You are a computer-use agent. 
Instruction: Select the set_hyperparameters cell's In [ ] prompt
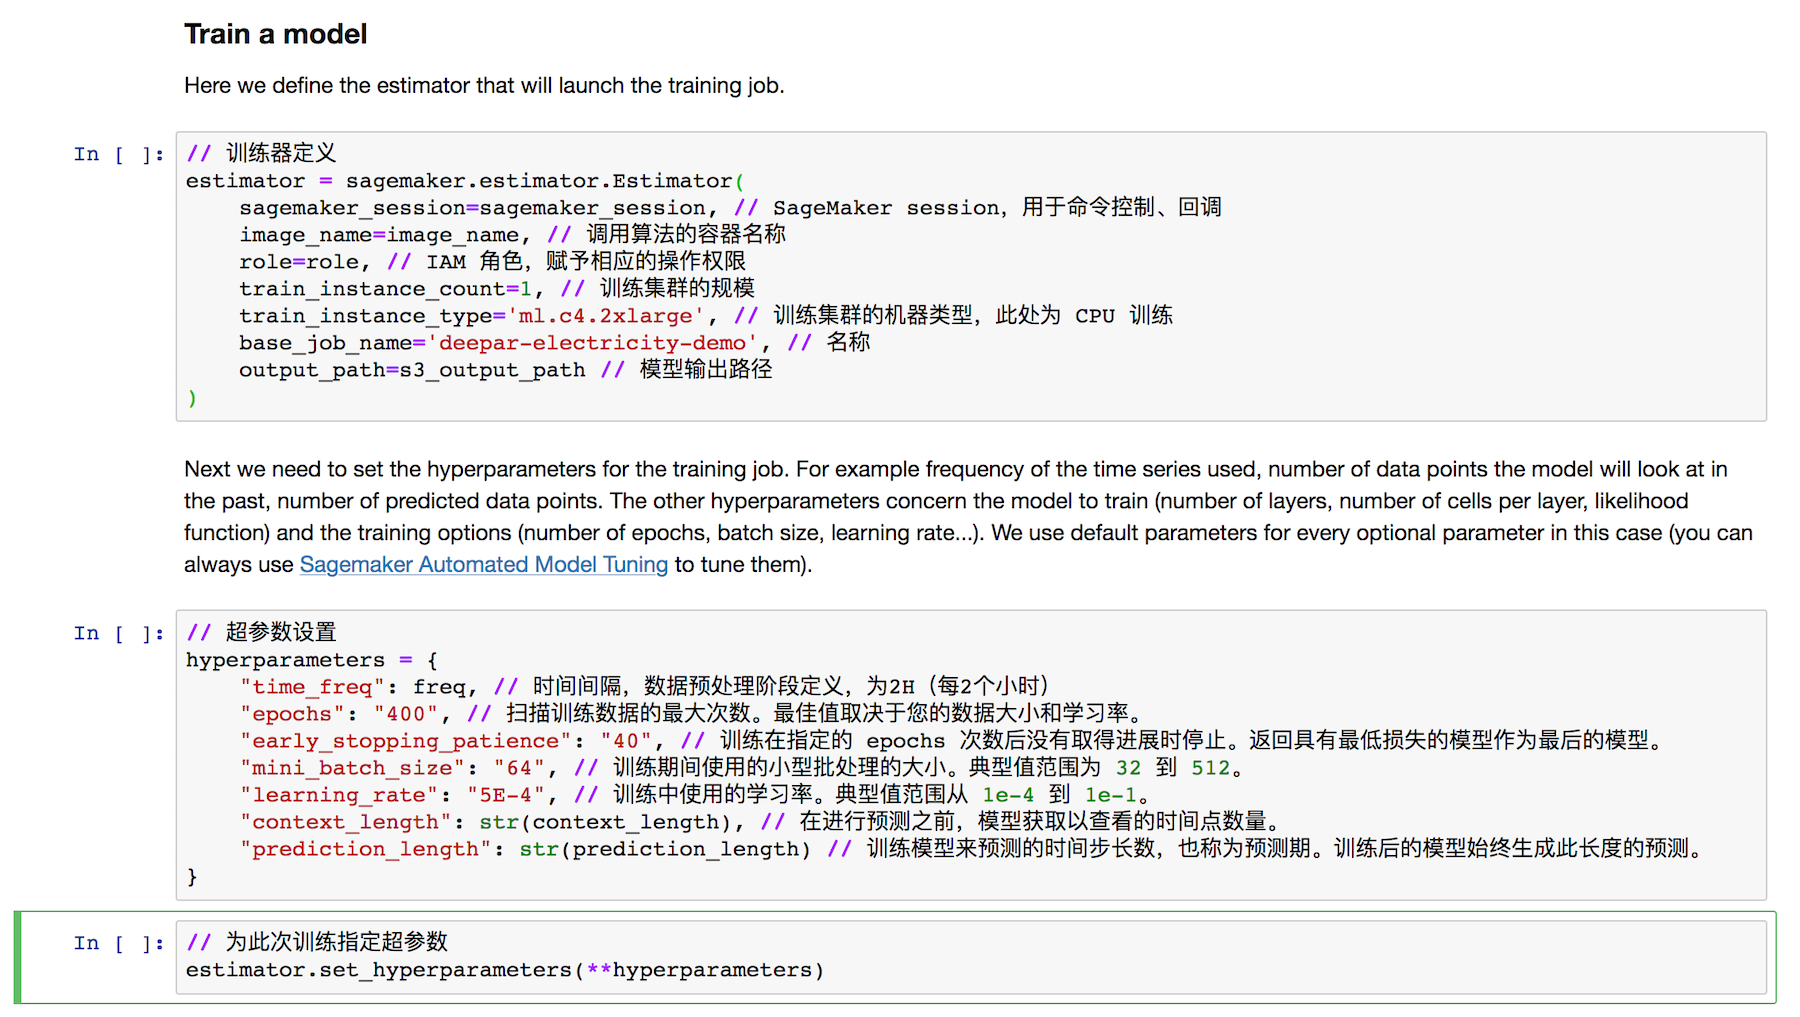pos(118,943)
